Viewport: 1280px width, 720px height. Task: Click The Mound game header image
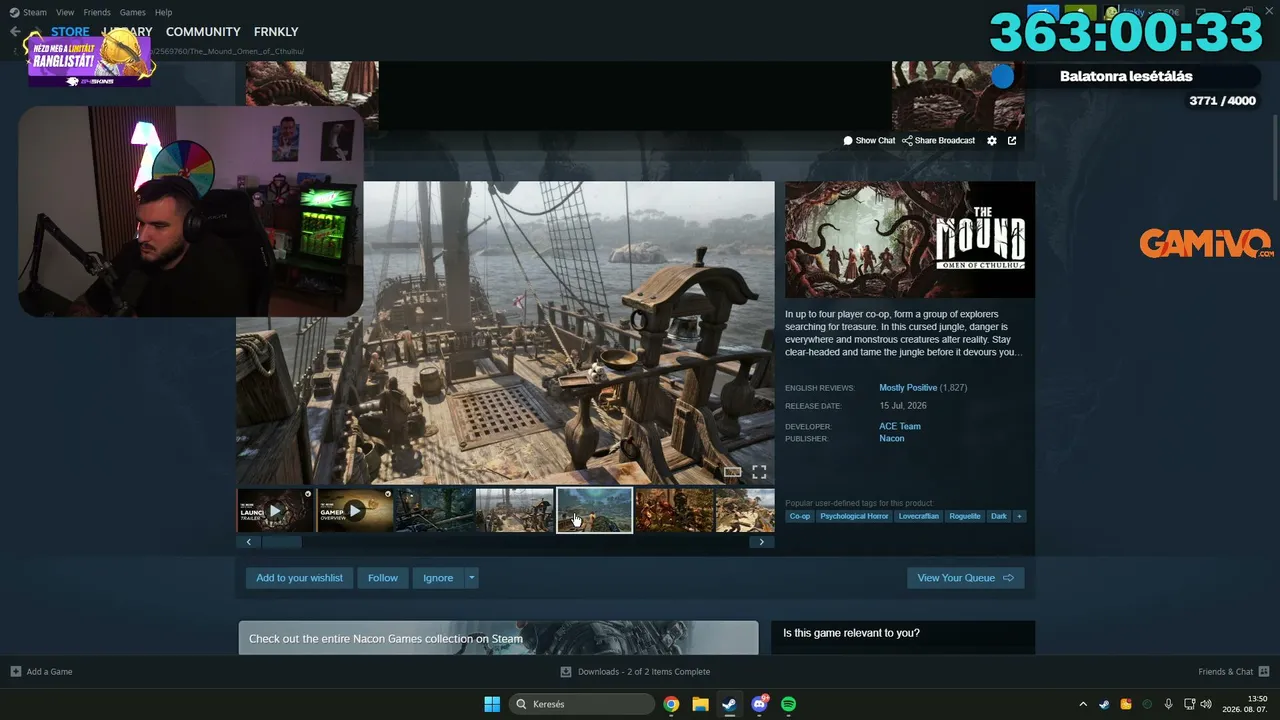click(910, 240)
